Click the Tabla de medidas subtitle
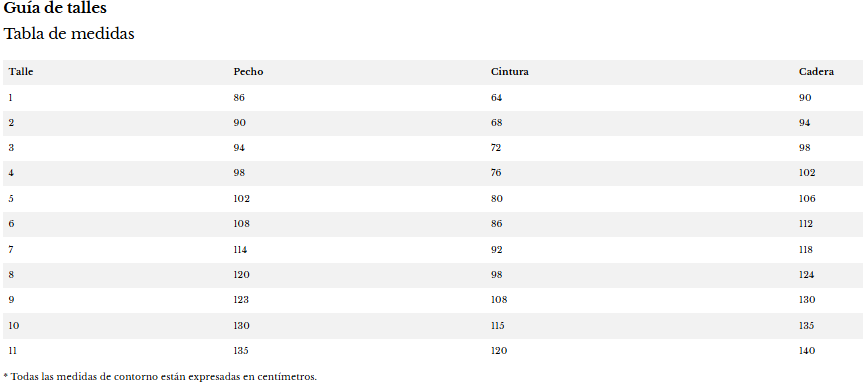This screenshot has width=863, height=389. click(69, 34)
